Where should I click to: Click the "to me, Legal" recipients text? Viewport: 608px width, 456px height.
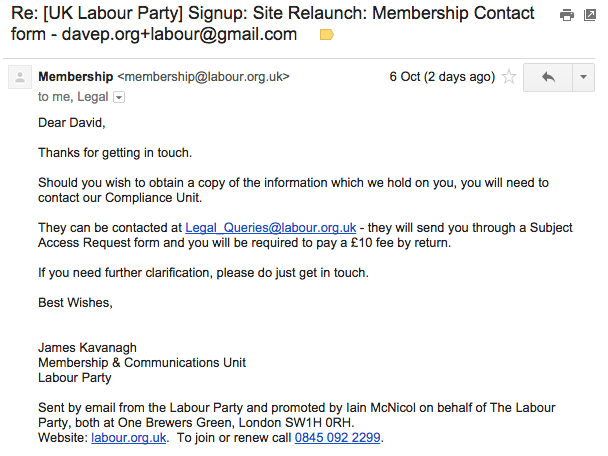[73, 97]
